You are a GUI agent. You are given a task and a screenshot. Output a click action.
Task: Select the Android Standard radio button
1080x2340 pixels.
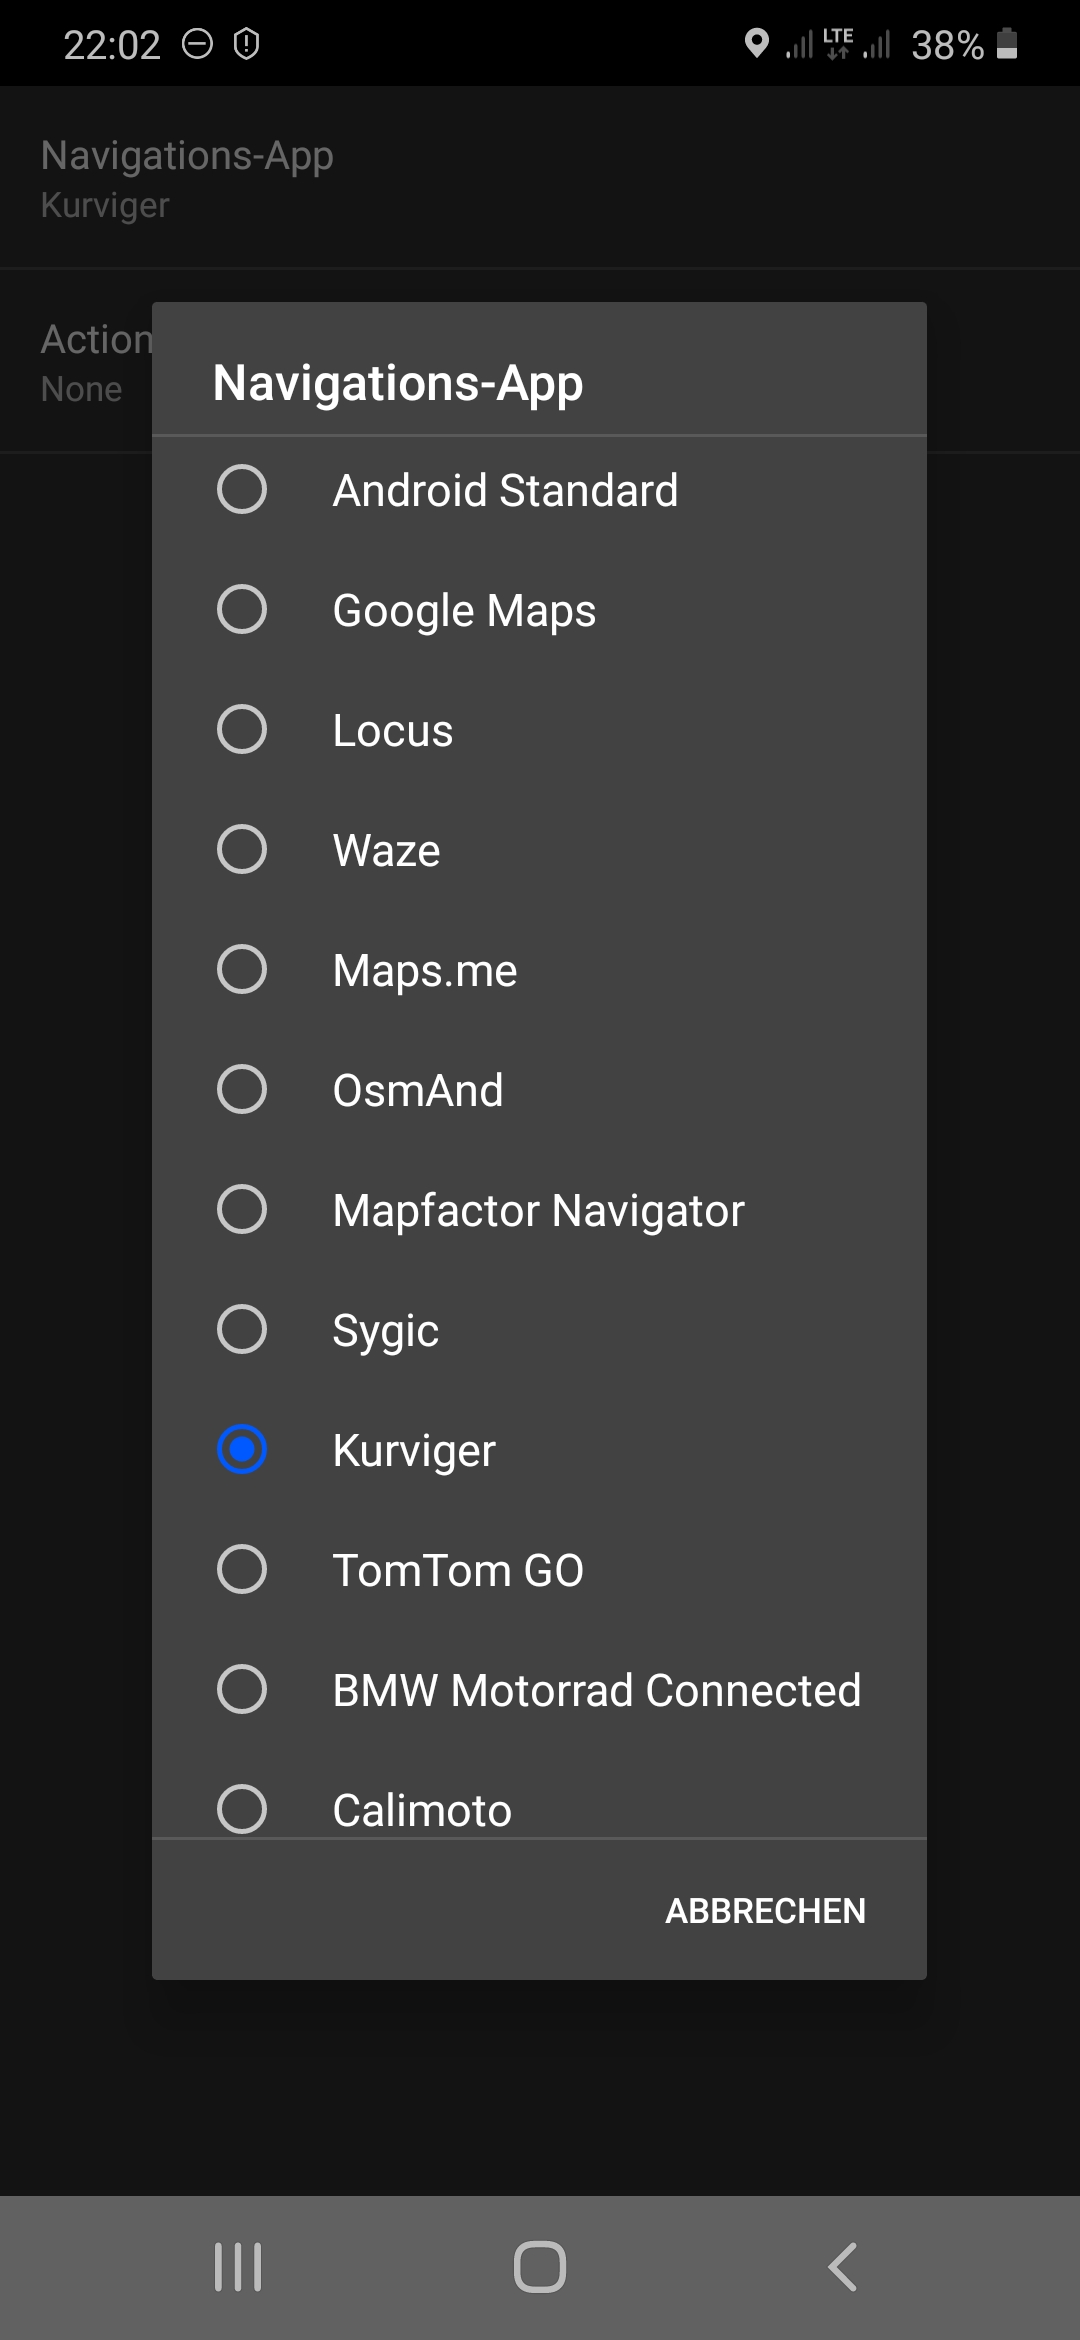(242, 490)
